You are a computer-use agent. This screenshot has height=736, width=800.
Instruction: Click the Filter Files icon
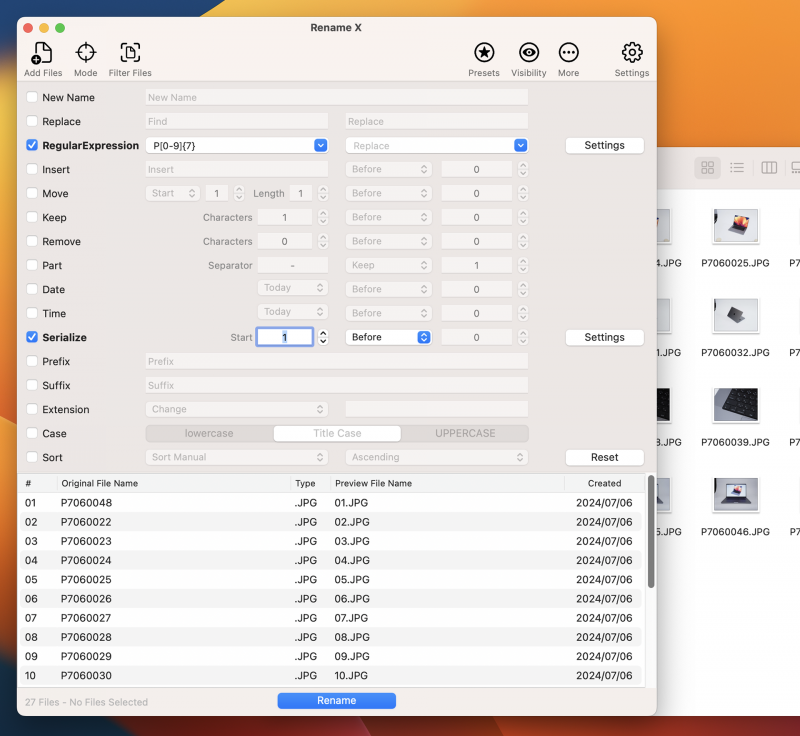(130, 54)
